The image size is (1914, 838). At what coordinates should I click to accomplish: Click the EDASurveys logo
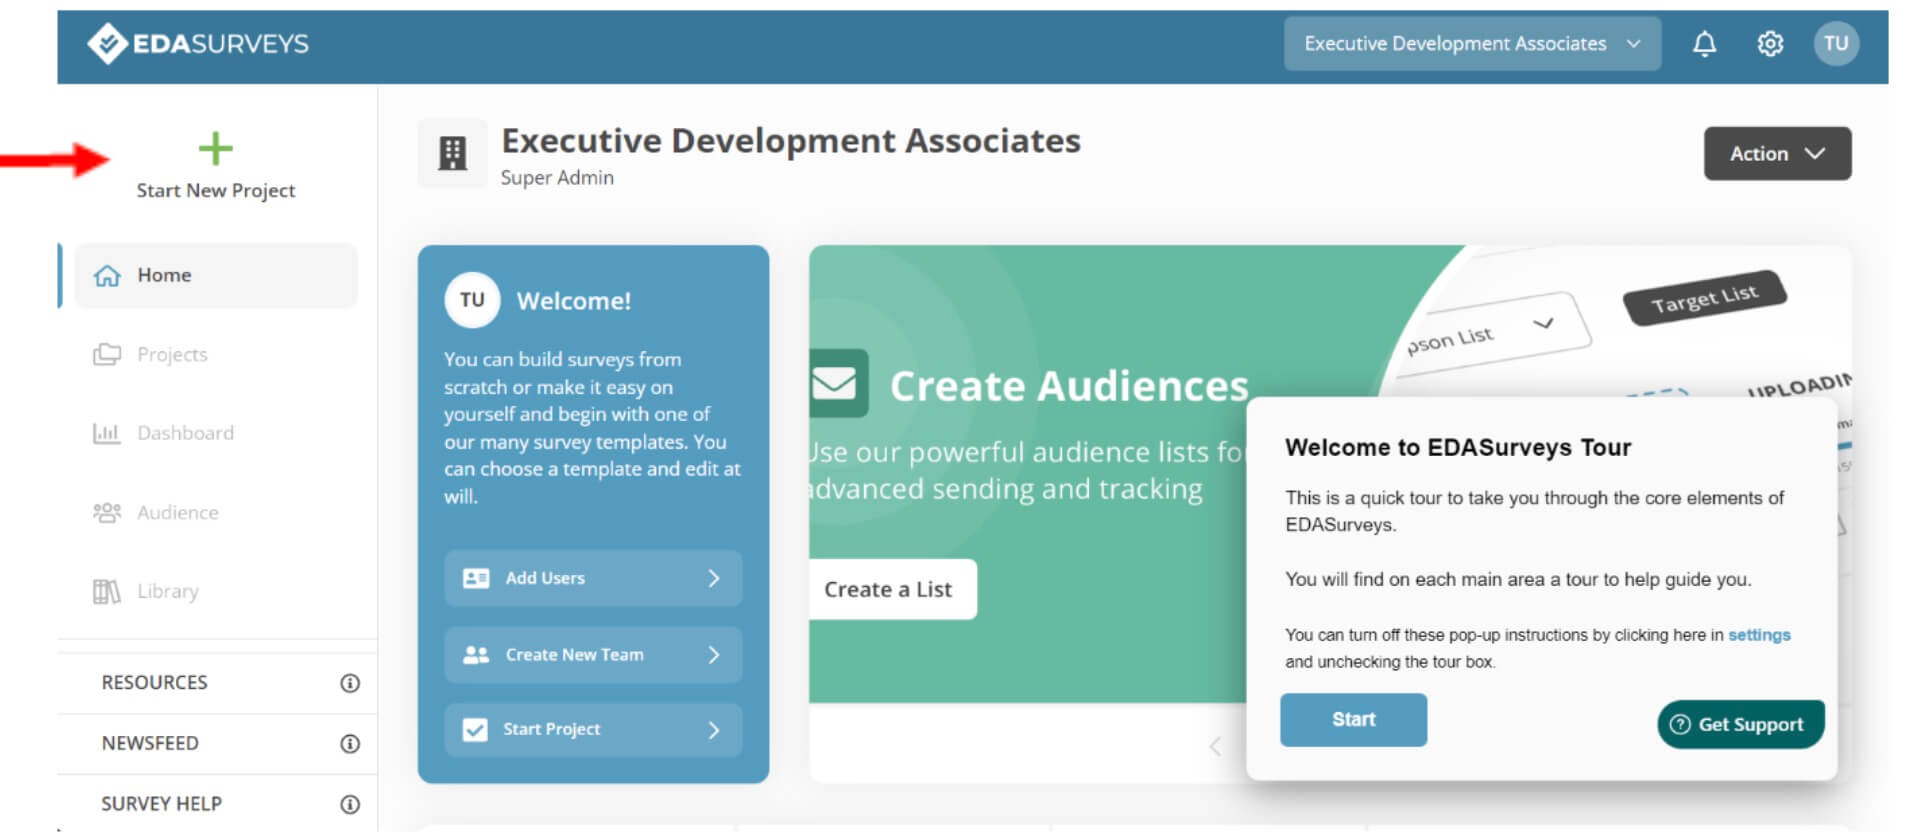tap(198, 43)
